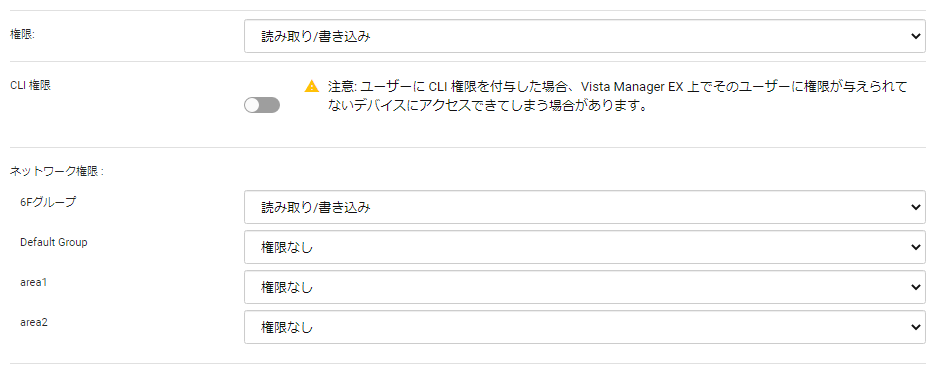
Task: Click the Default Group row label
Action: pos(54,242)
